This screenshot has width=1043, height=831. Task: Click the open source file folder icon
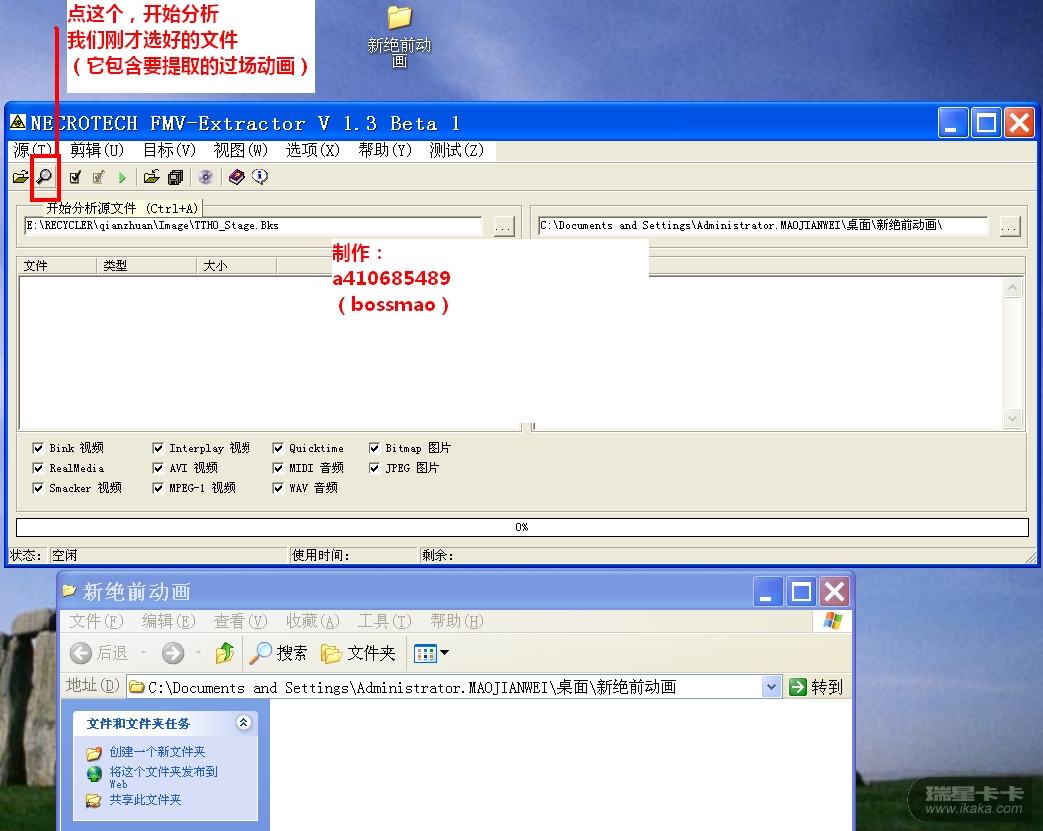21,177
